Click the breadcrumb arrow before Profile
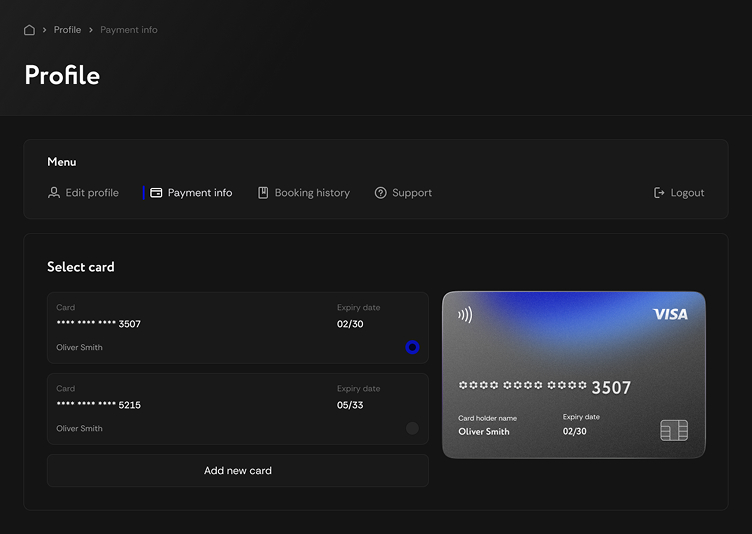The width and height of the screenshot is (752, 534). point(44,30)
